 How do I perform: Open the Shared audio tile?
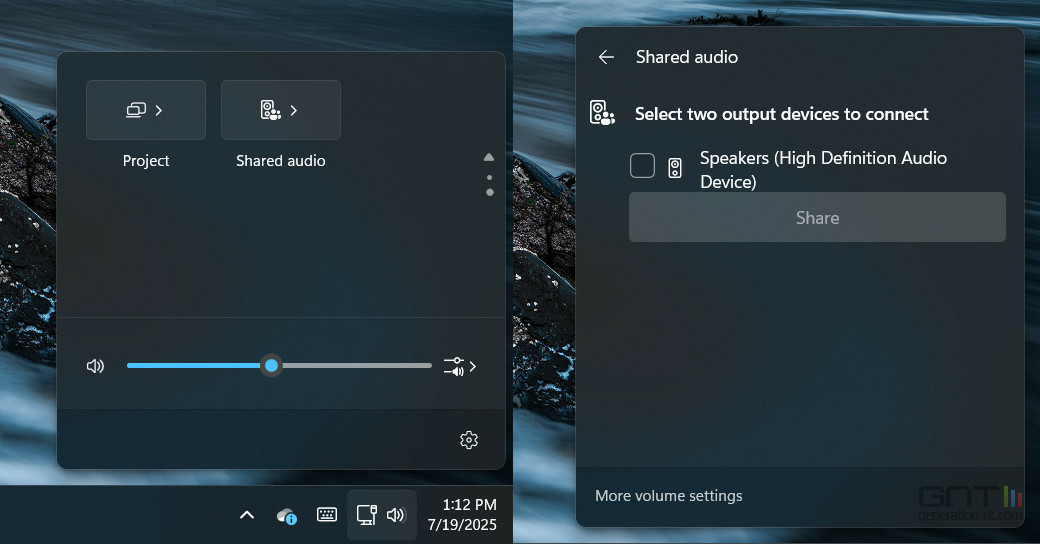click(x=281, y=110)
